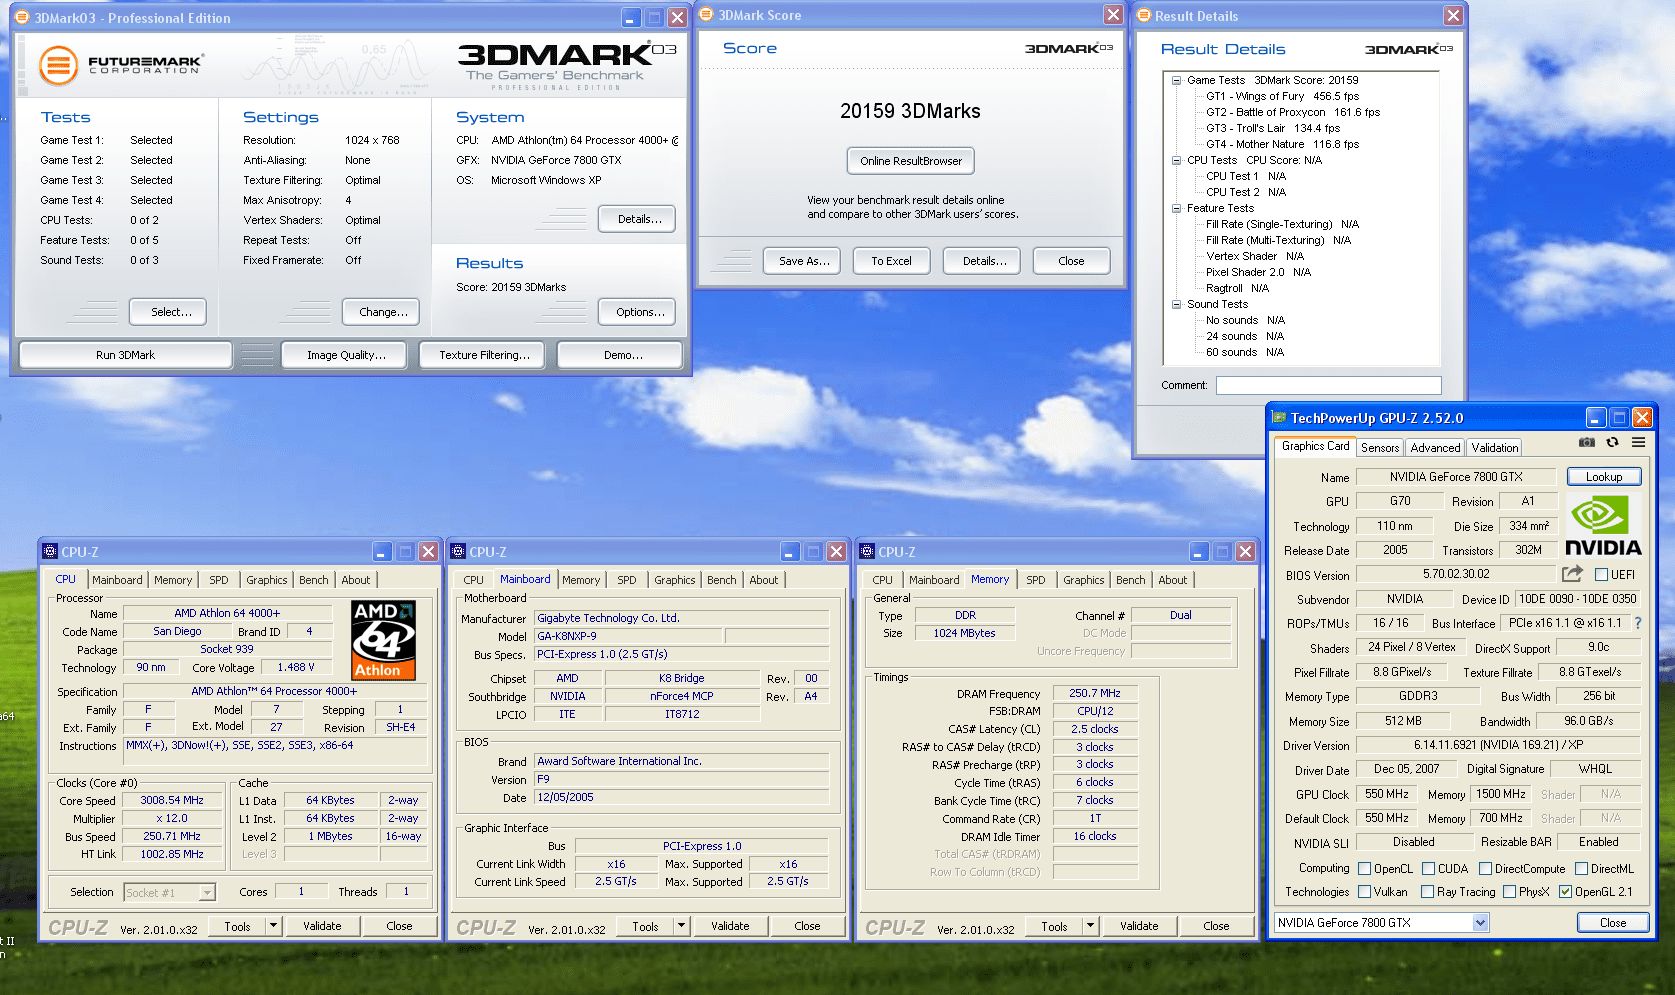Take a GPU-Z screenshot with camera icon
1675x995 pixels.
coord(1587,442)
